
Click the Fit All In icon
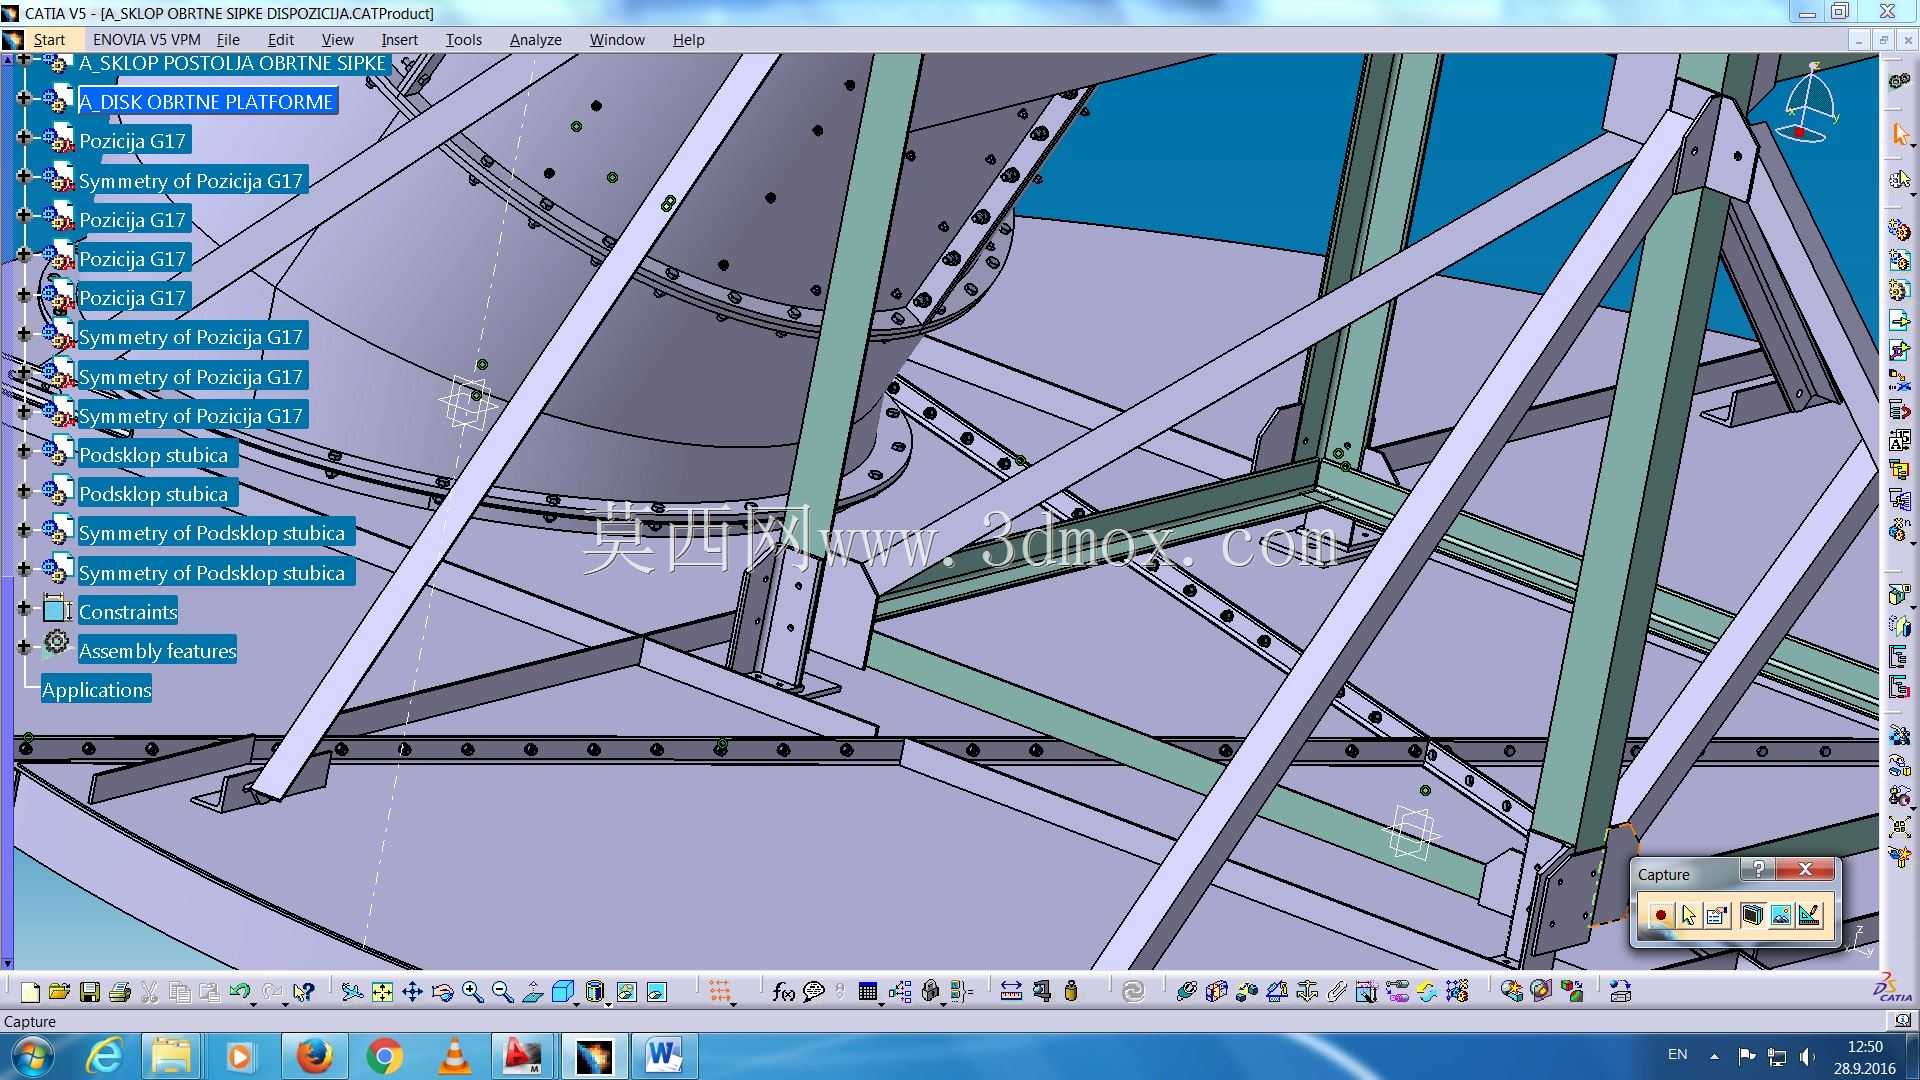click(382, 992)
